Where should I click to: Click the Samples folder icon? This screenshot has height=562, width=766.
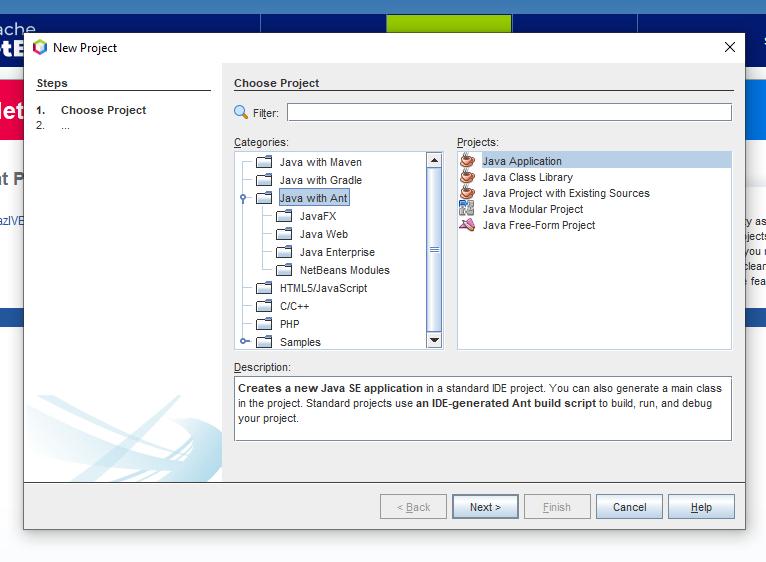264,342
